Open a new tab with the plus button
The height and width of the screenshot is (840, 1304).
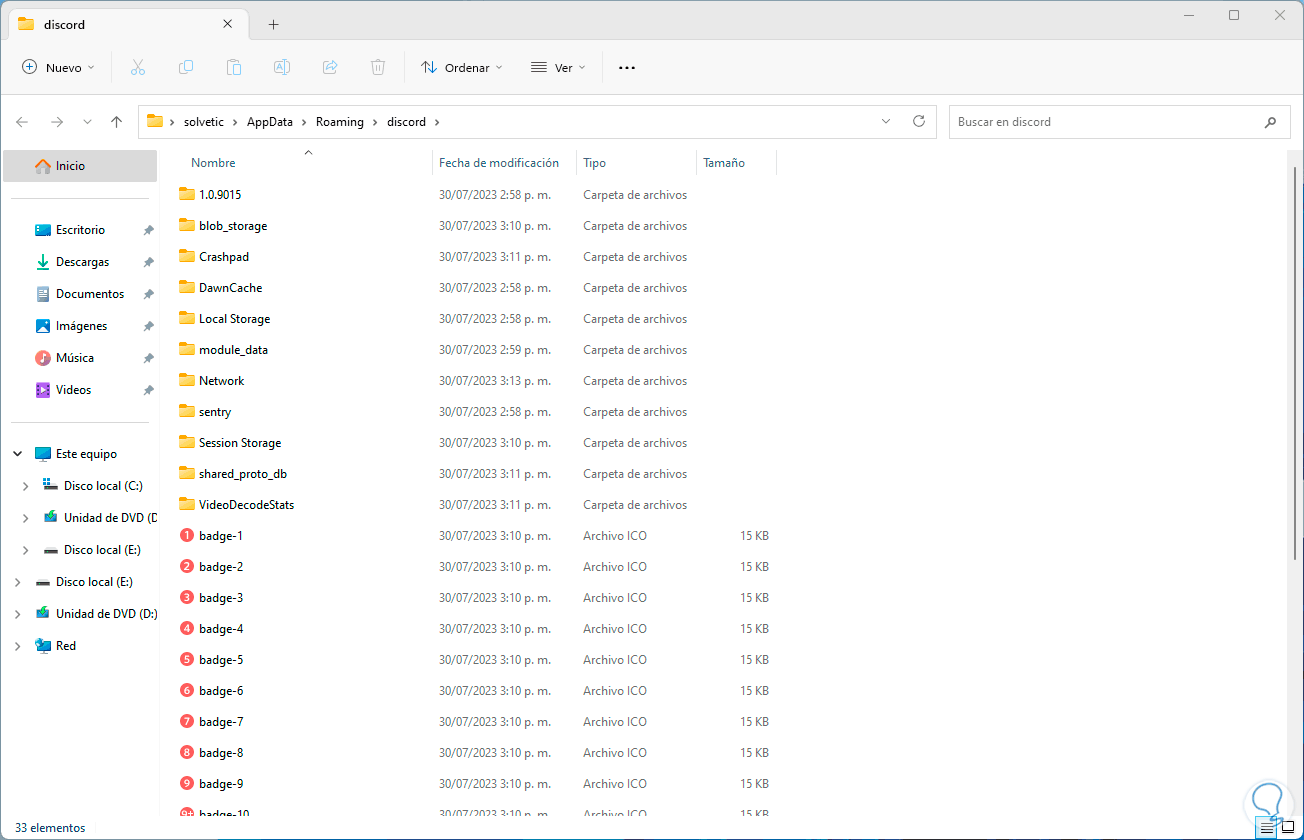(x=273, y=24)
